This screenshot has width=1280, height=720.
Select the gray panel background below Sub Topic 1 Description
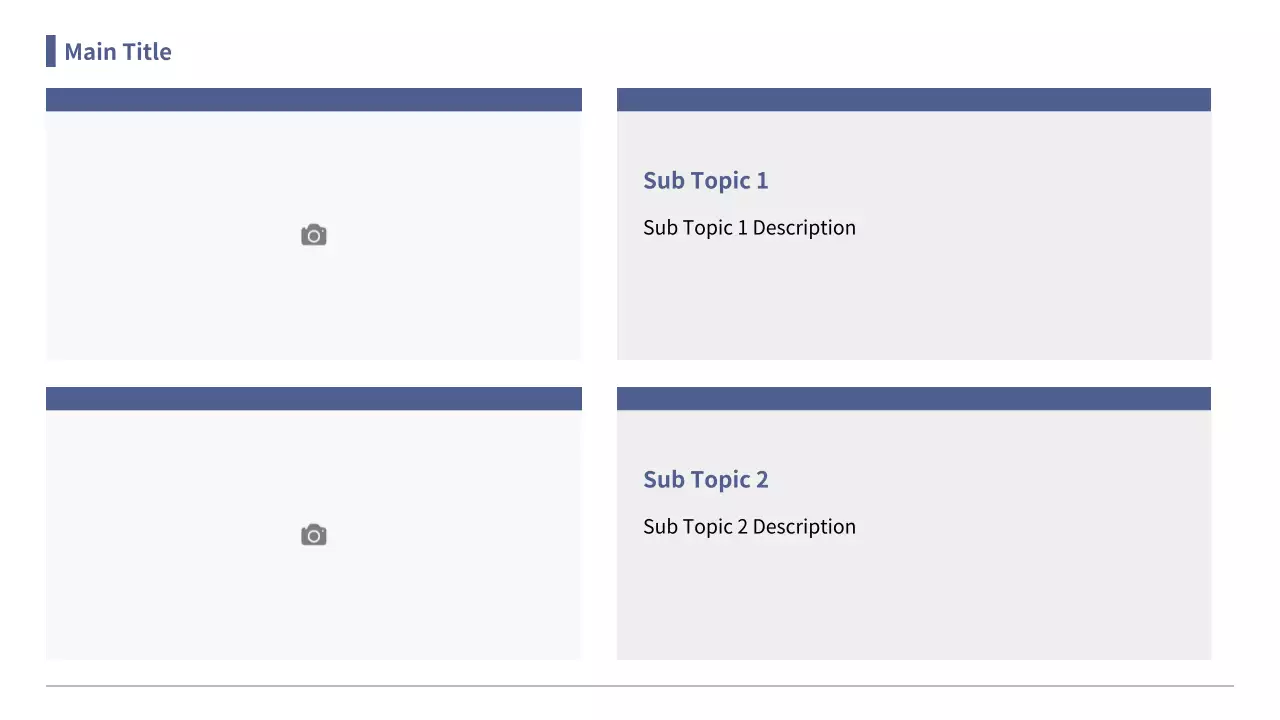[x=913, y=305]
